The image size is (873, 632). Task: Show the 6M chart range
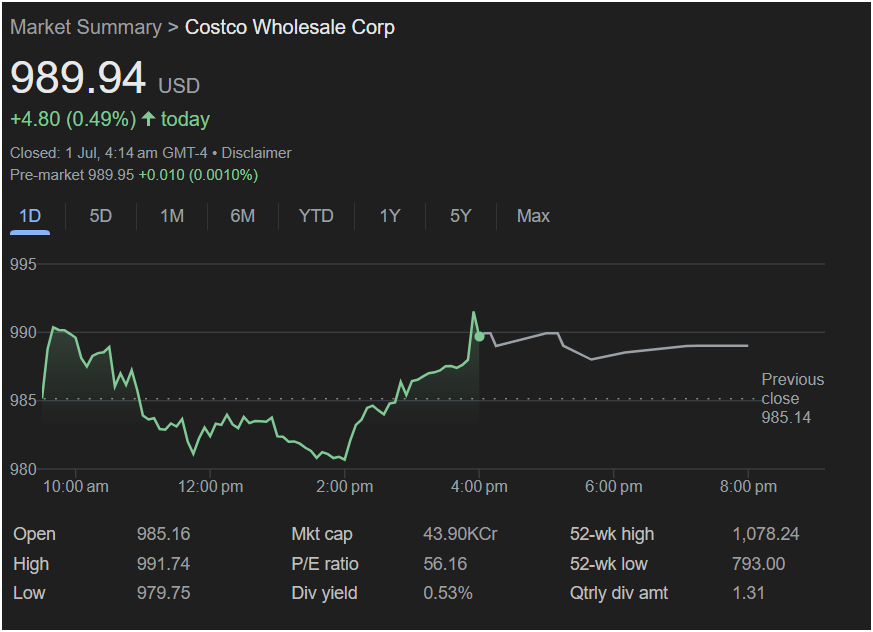click(243, 216)
